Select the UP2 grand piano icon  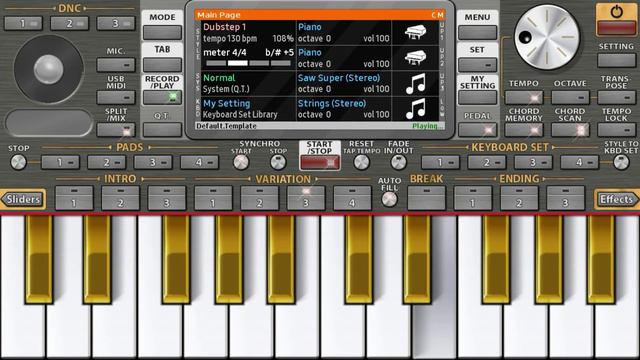pos(415,58)
